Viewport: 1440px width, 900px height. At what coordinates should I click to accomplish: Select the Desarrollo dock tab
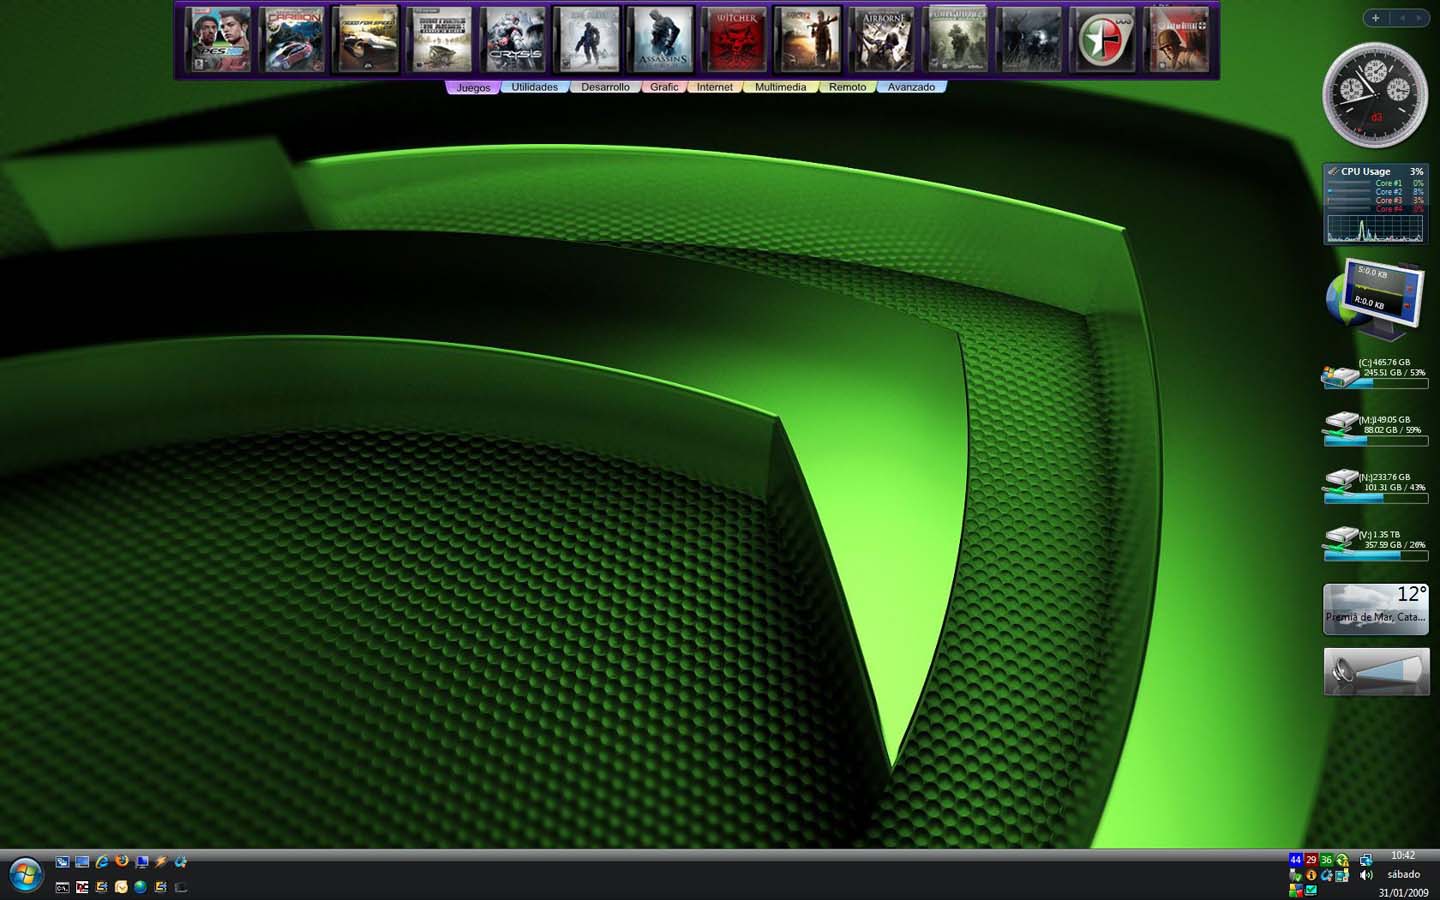point(605,87)
